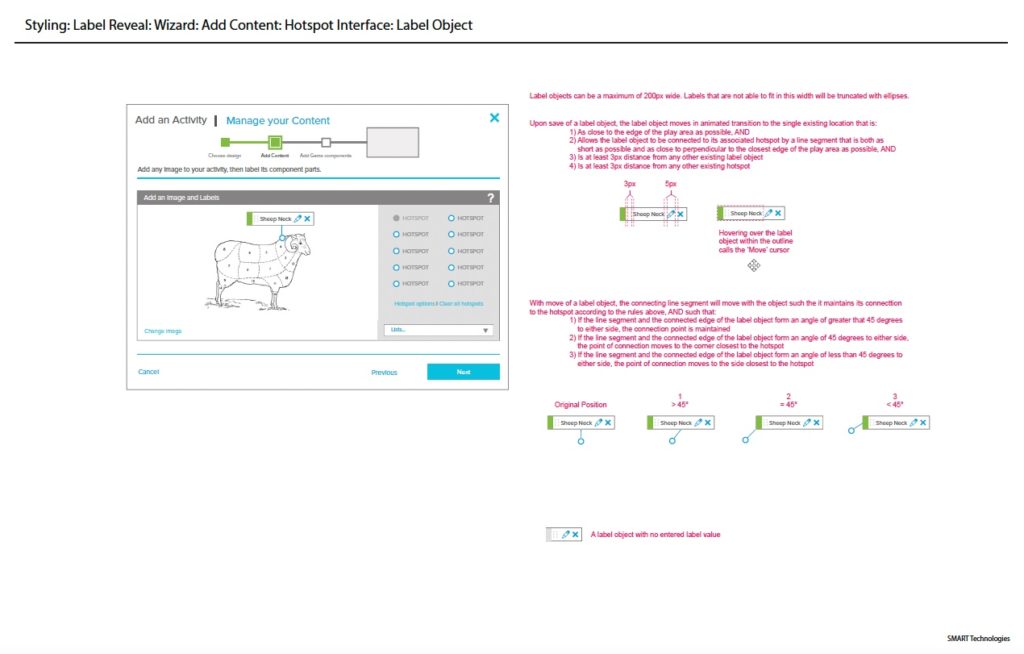Click the Next button
Image resolution: width=1024 pixels, height=654 pixels.
coord(463,372)
